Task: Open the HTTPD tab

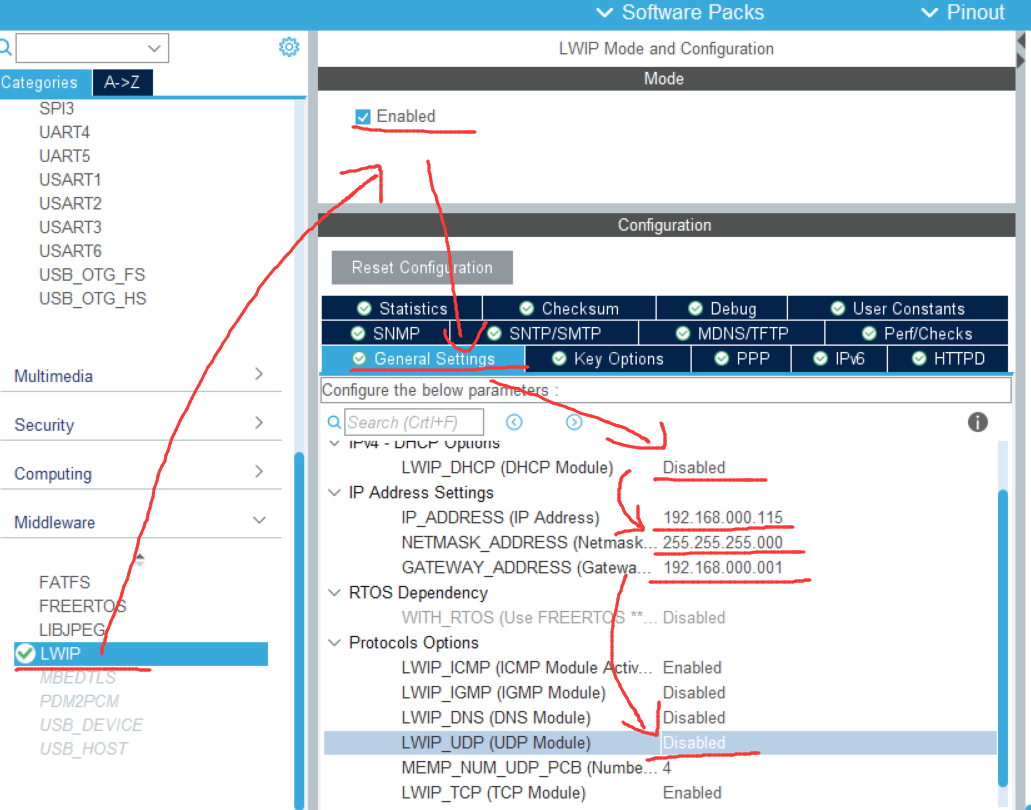Action: click(x=948, y=359)
